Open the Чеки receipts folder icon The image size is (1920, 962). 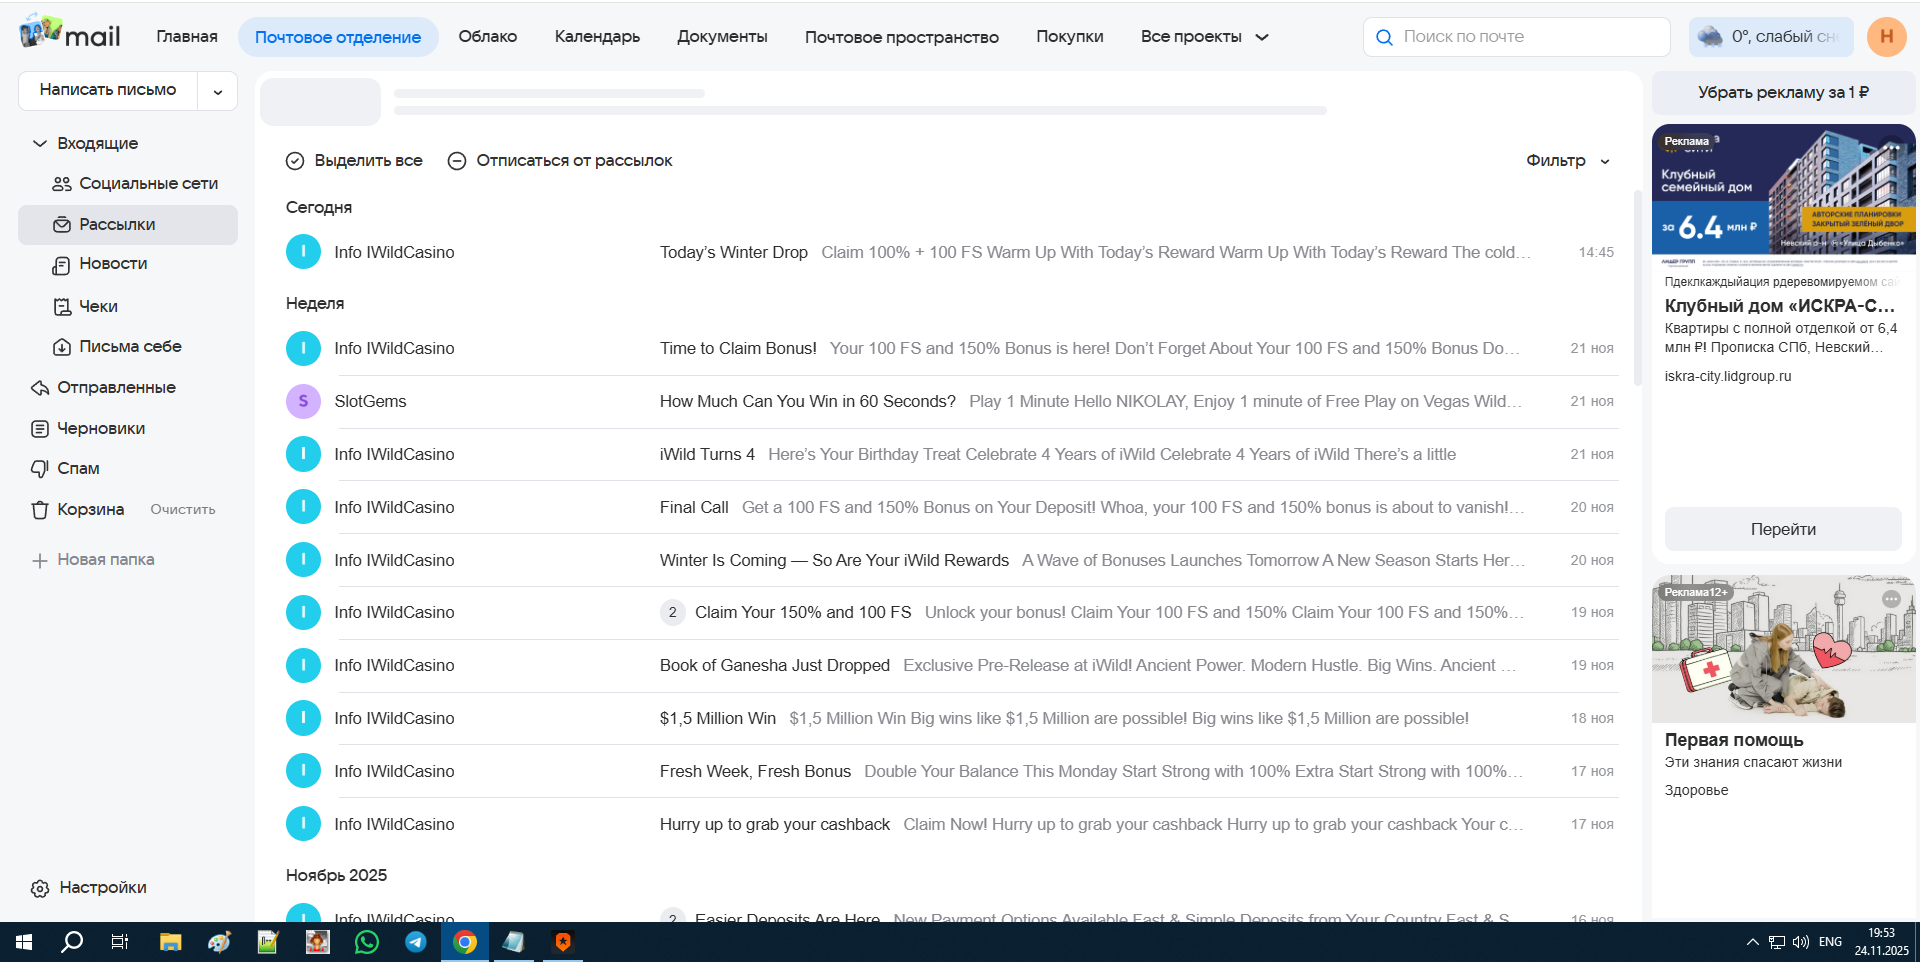pyautogui.click(x=62, y=307)
